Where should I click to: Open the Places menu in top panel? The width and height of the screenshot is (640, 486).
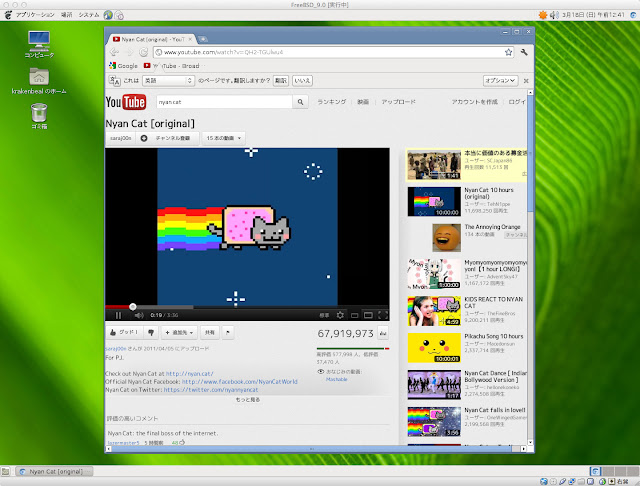tap(67, 15)
